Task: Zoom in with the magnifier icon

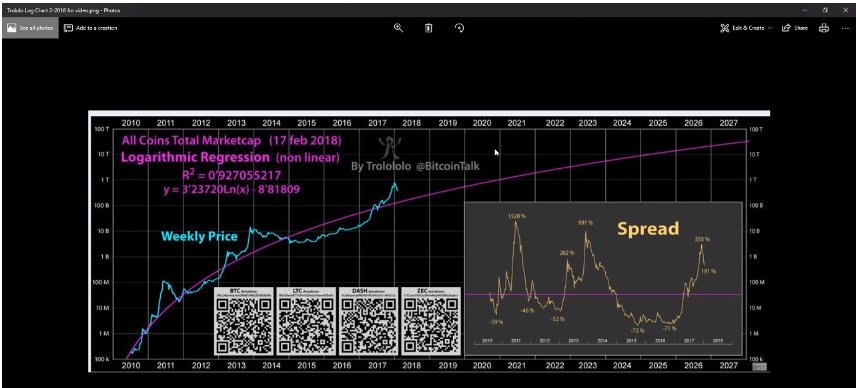Action: click(x=399, y=28)
